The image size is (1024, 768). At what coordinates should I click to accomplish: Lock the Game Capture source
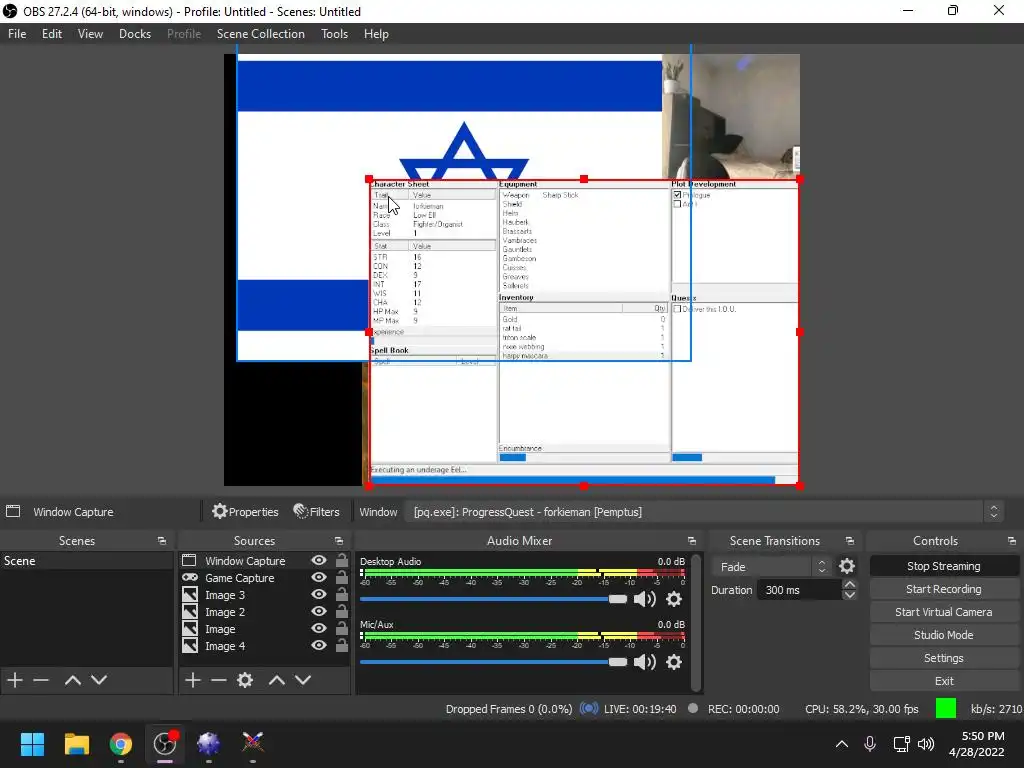coord(342,577)
